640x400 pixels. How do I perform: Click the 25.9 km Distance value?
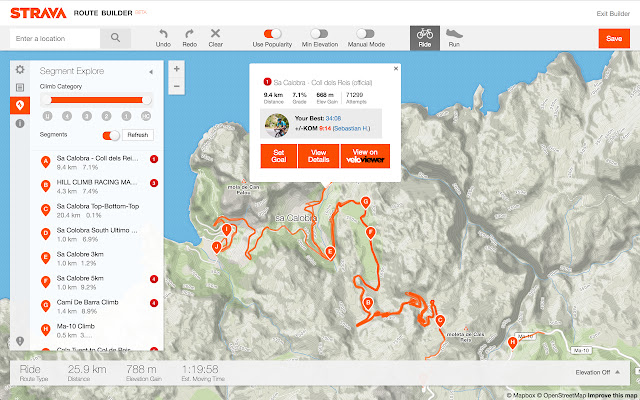tap(87, 369)
